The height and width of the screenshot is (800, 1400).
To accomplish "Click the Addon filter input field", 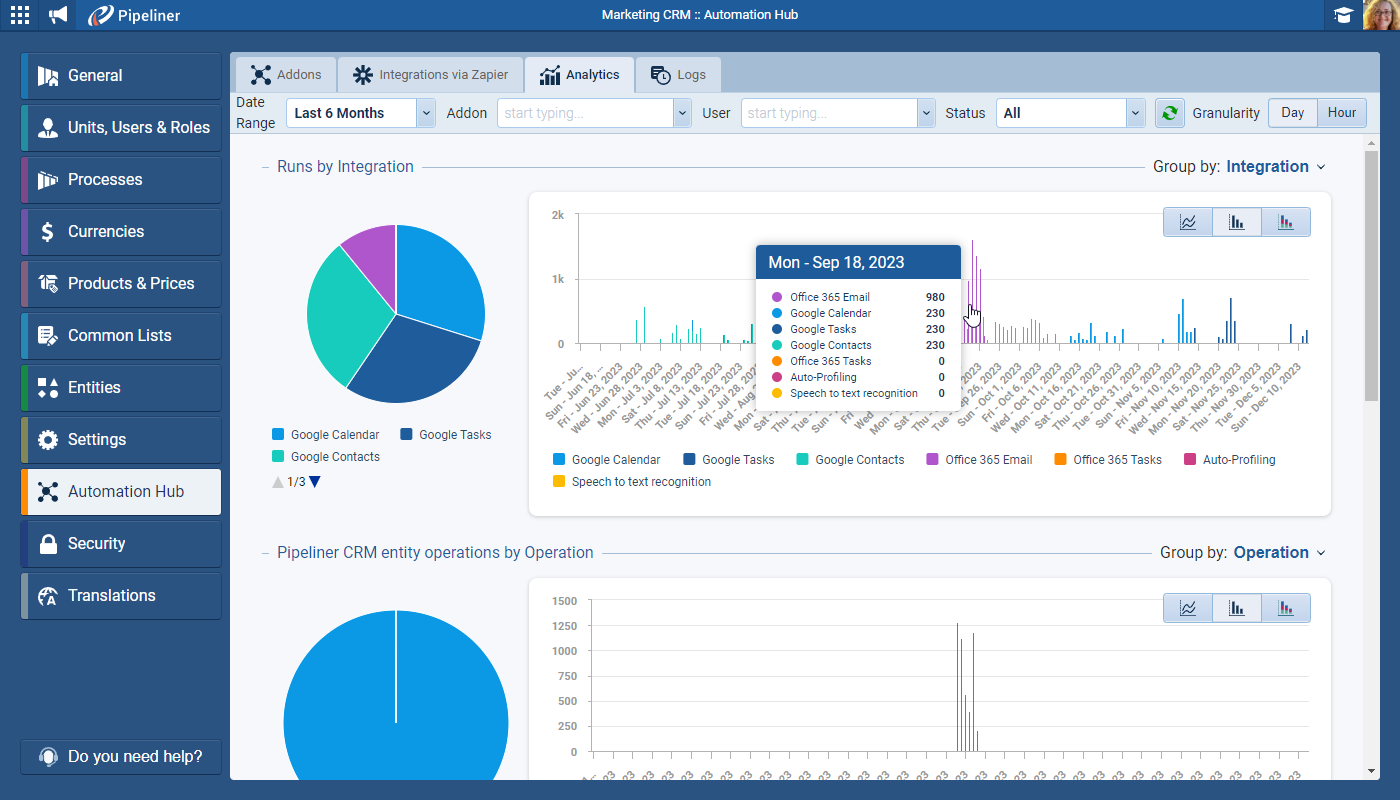I will pos(585,113).
